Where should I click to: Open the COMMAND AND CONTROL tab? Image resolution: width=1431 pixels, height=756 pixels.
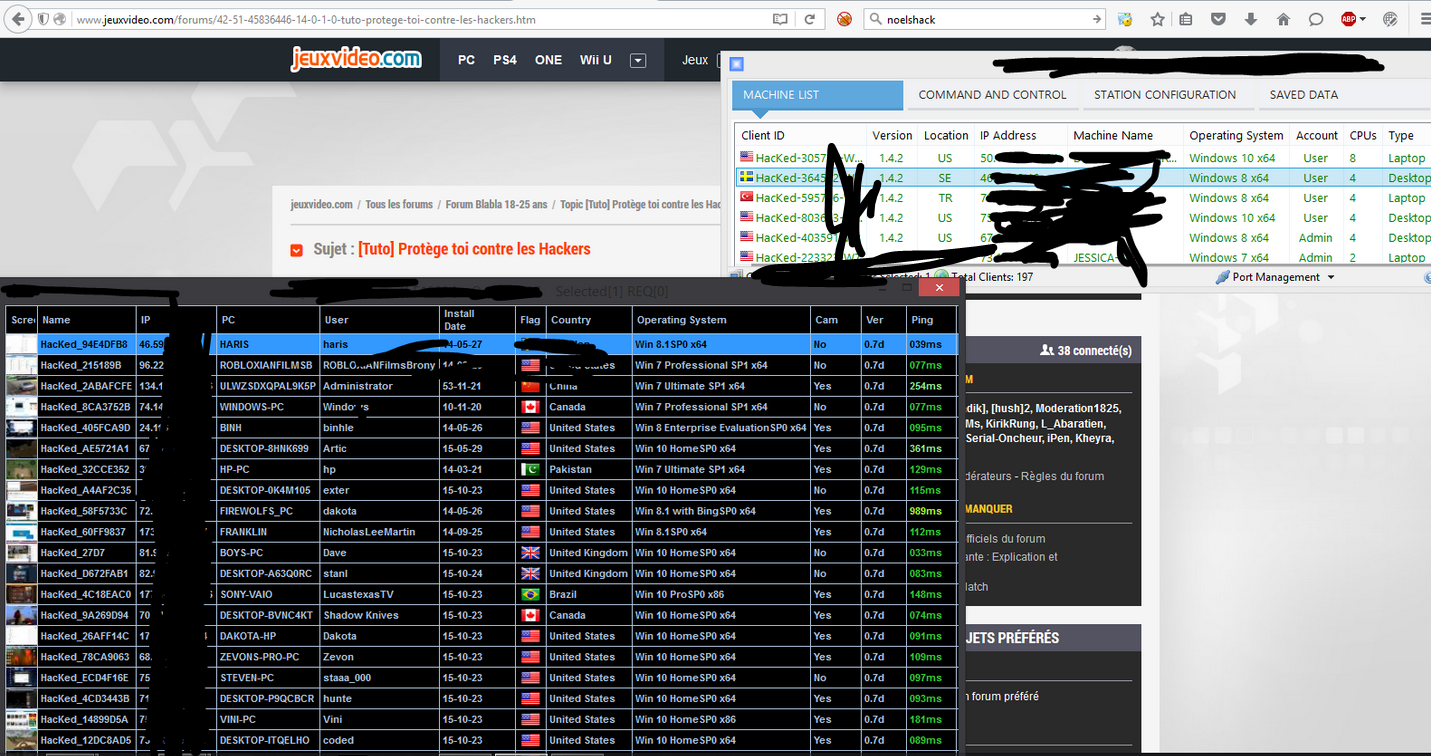pos(992,95)
